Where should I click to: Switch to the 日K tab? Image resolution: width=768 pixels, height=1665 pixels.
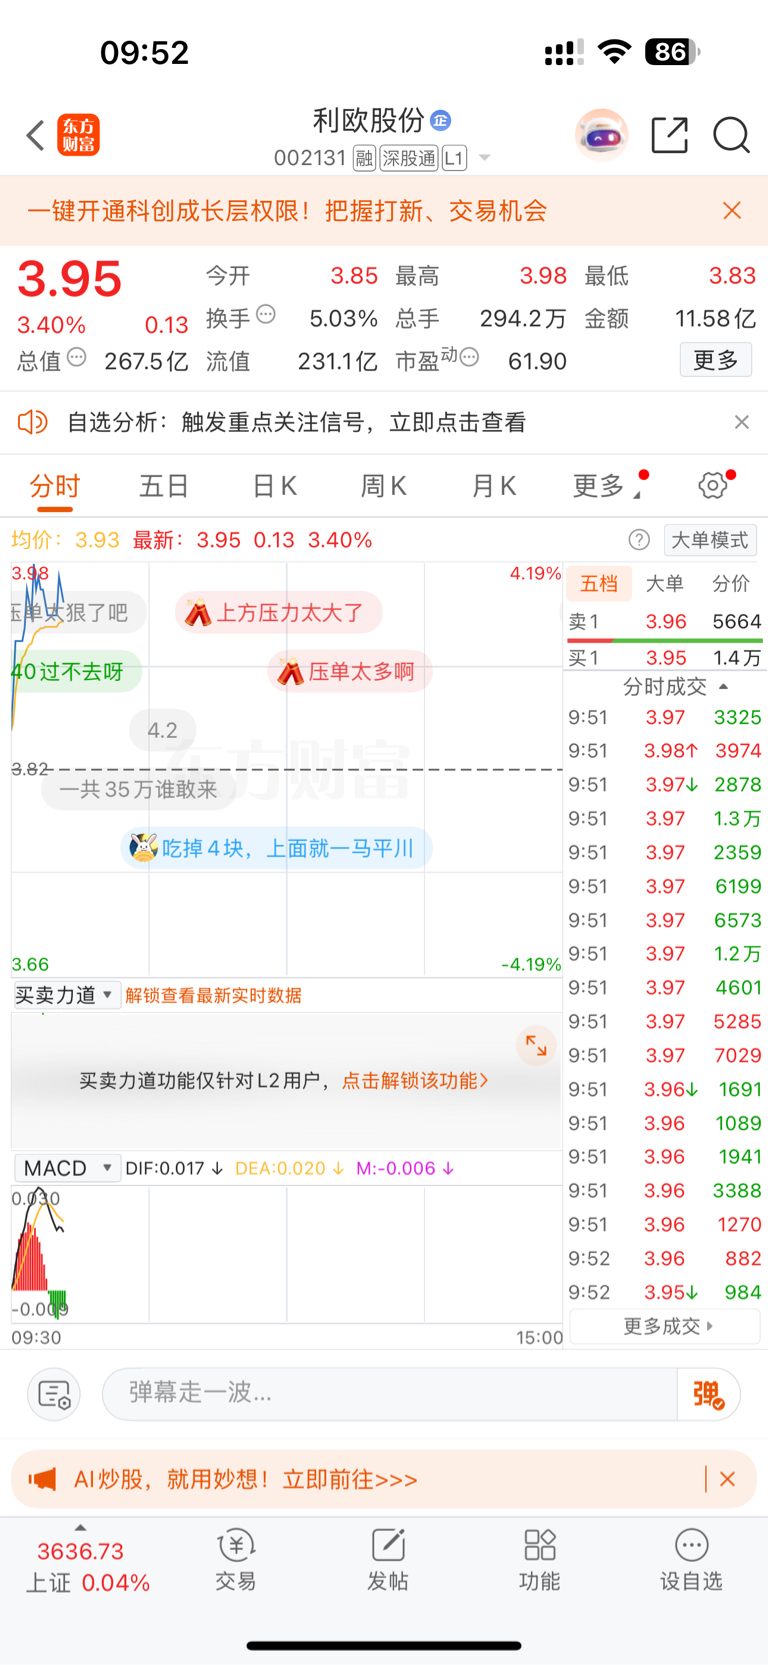coord(274,486)
